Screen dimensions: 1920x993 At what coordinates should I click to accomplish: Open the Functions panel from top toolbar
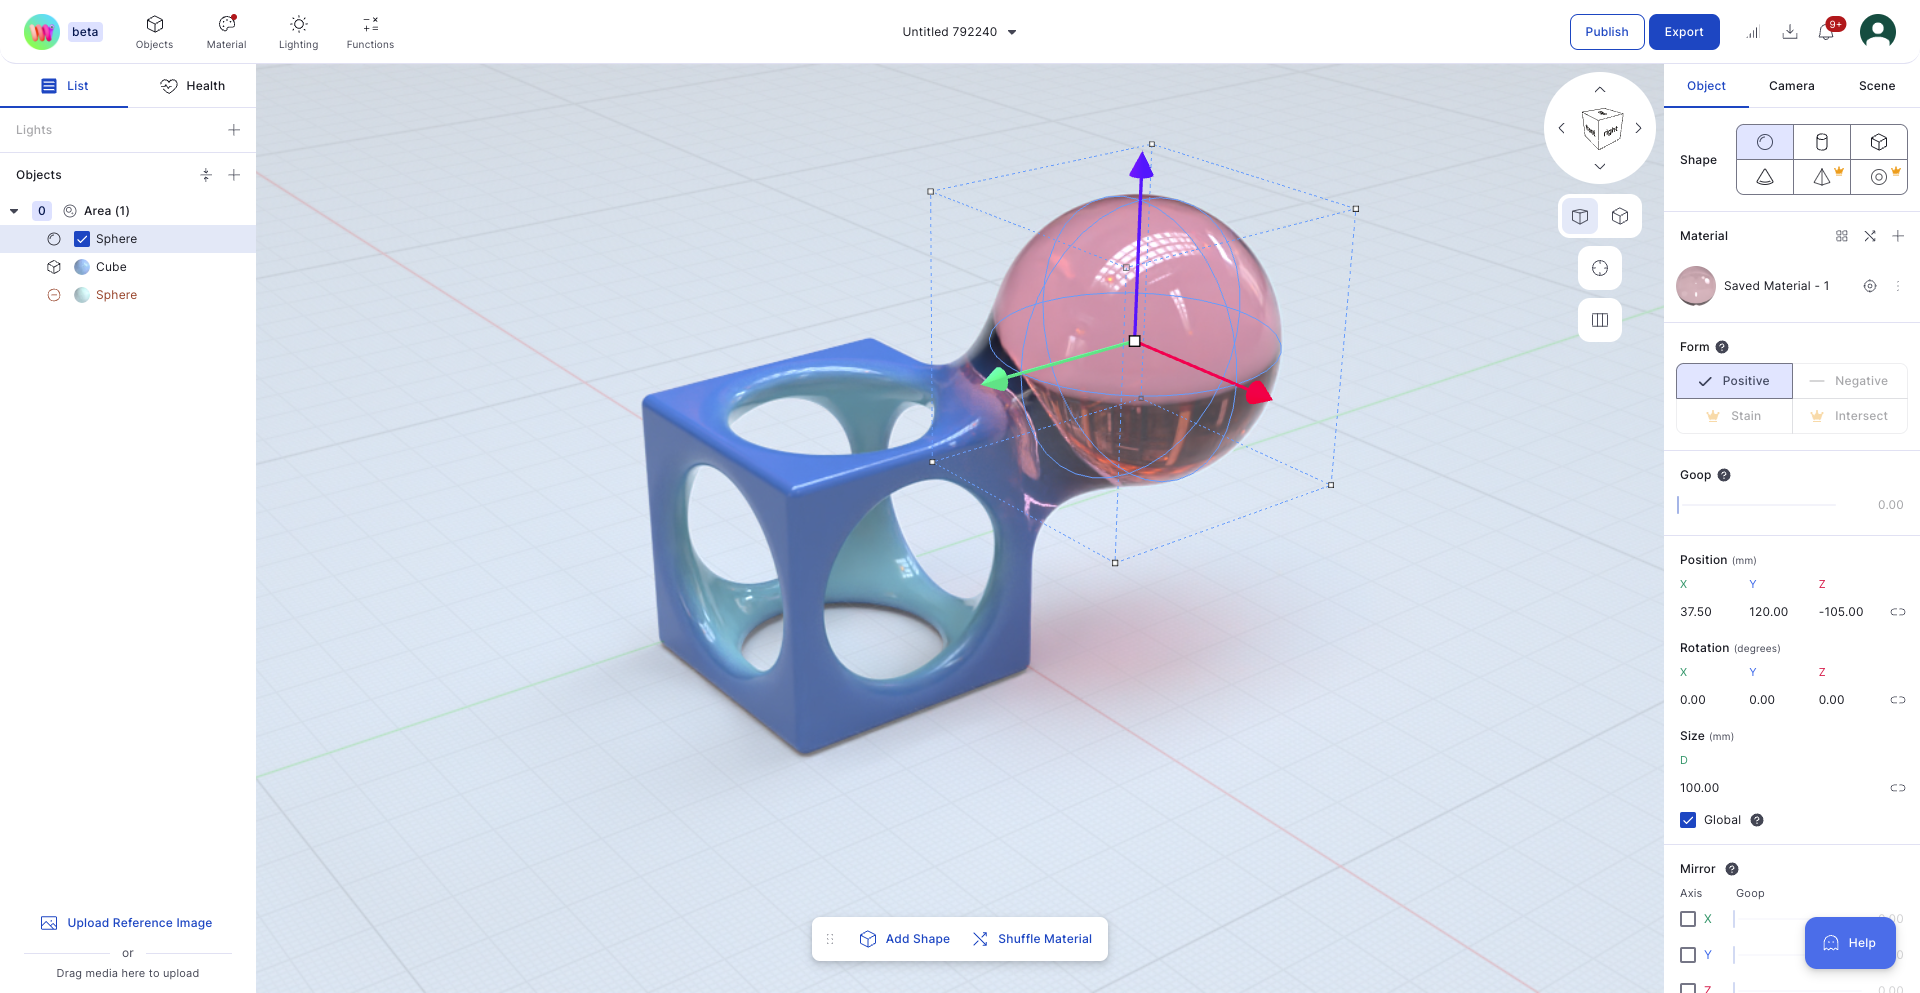[369, 31]
